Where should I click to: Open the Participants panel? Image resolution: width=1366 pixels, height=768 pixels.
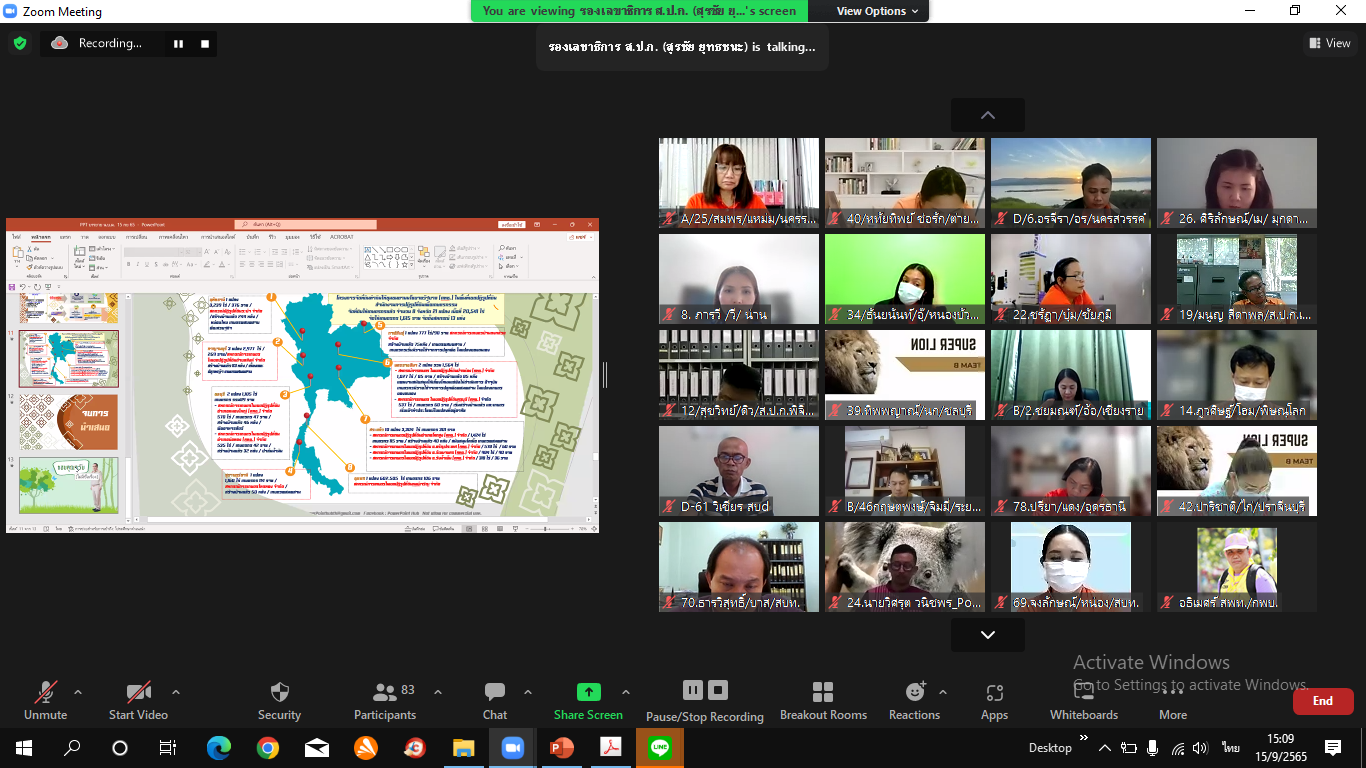point(384,700)
